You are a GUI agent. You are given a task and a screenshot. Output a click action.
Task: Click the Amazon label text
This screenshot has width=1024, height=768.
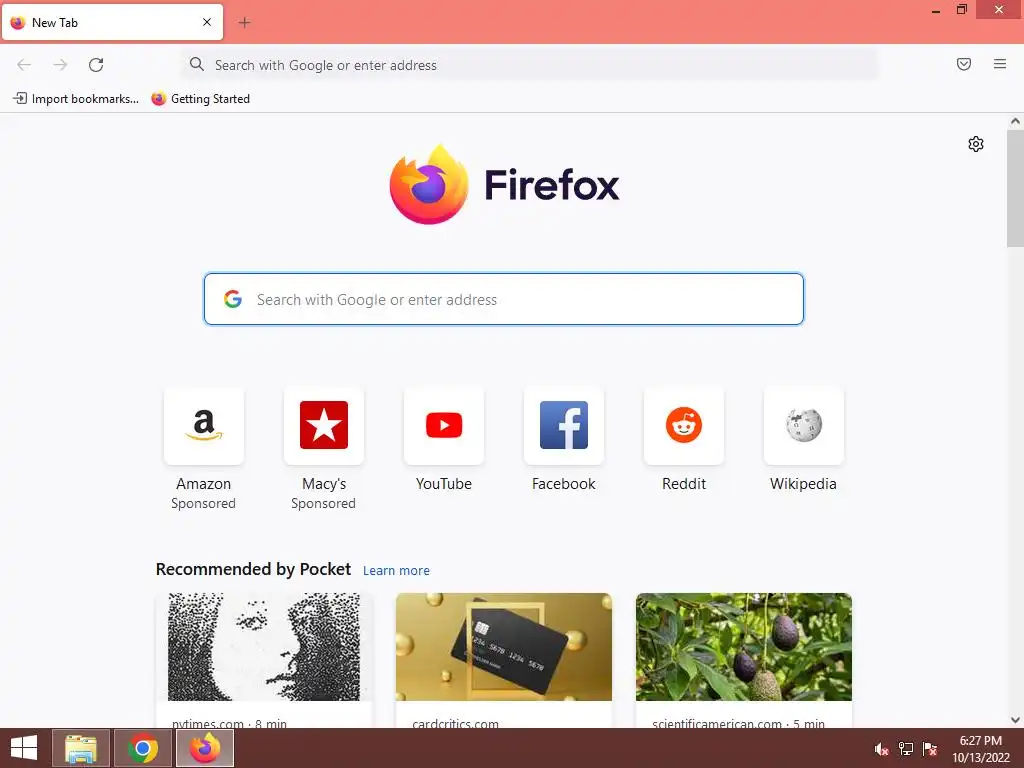204,484
